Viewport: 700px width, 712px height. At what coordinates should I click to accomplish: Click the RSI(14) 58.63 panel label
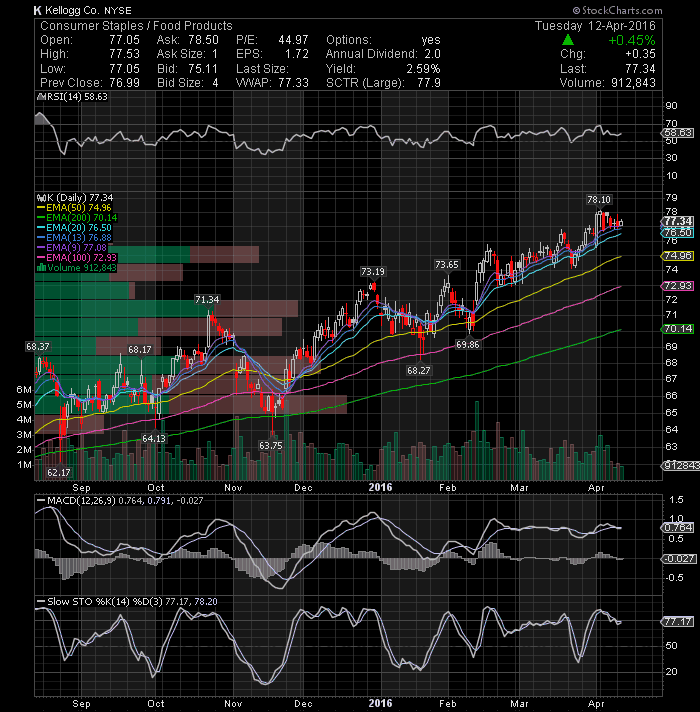[x=72, y=97]
